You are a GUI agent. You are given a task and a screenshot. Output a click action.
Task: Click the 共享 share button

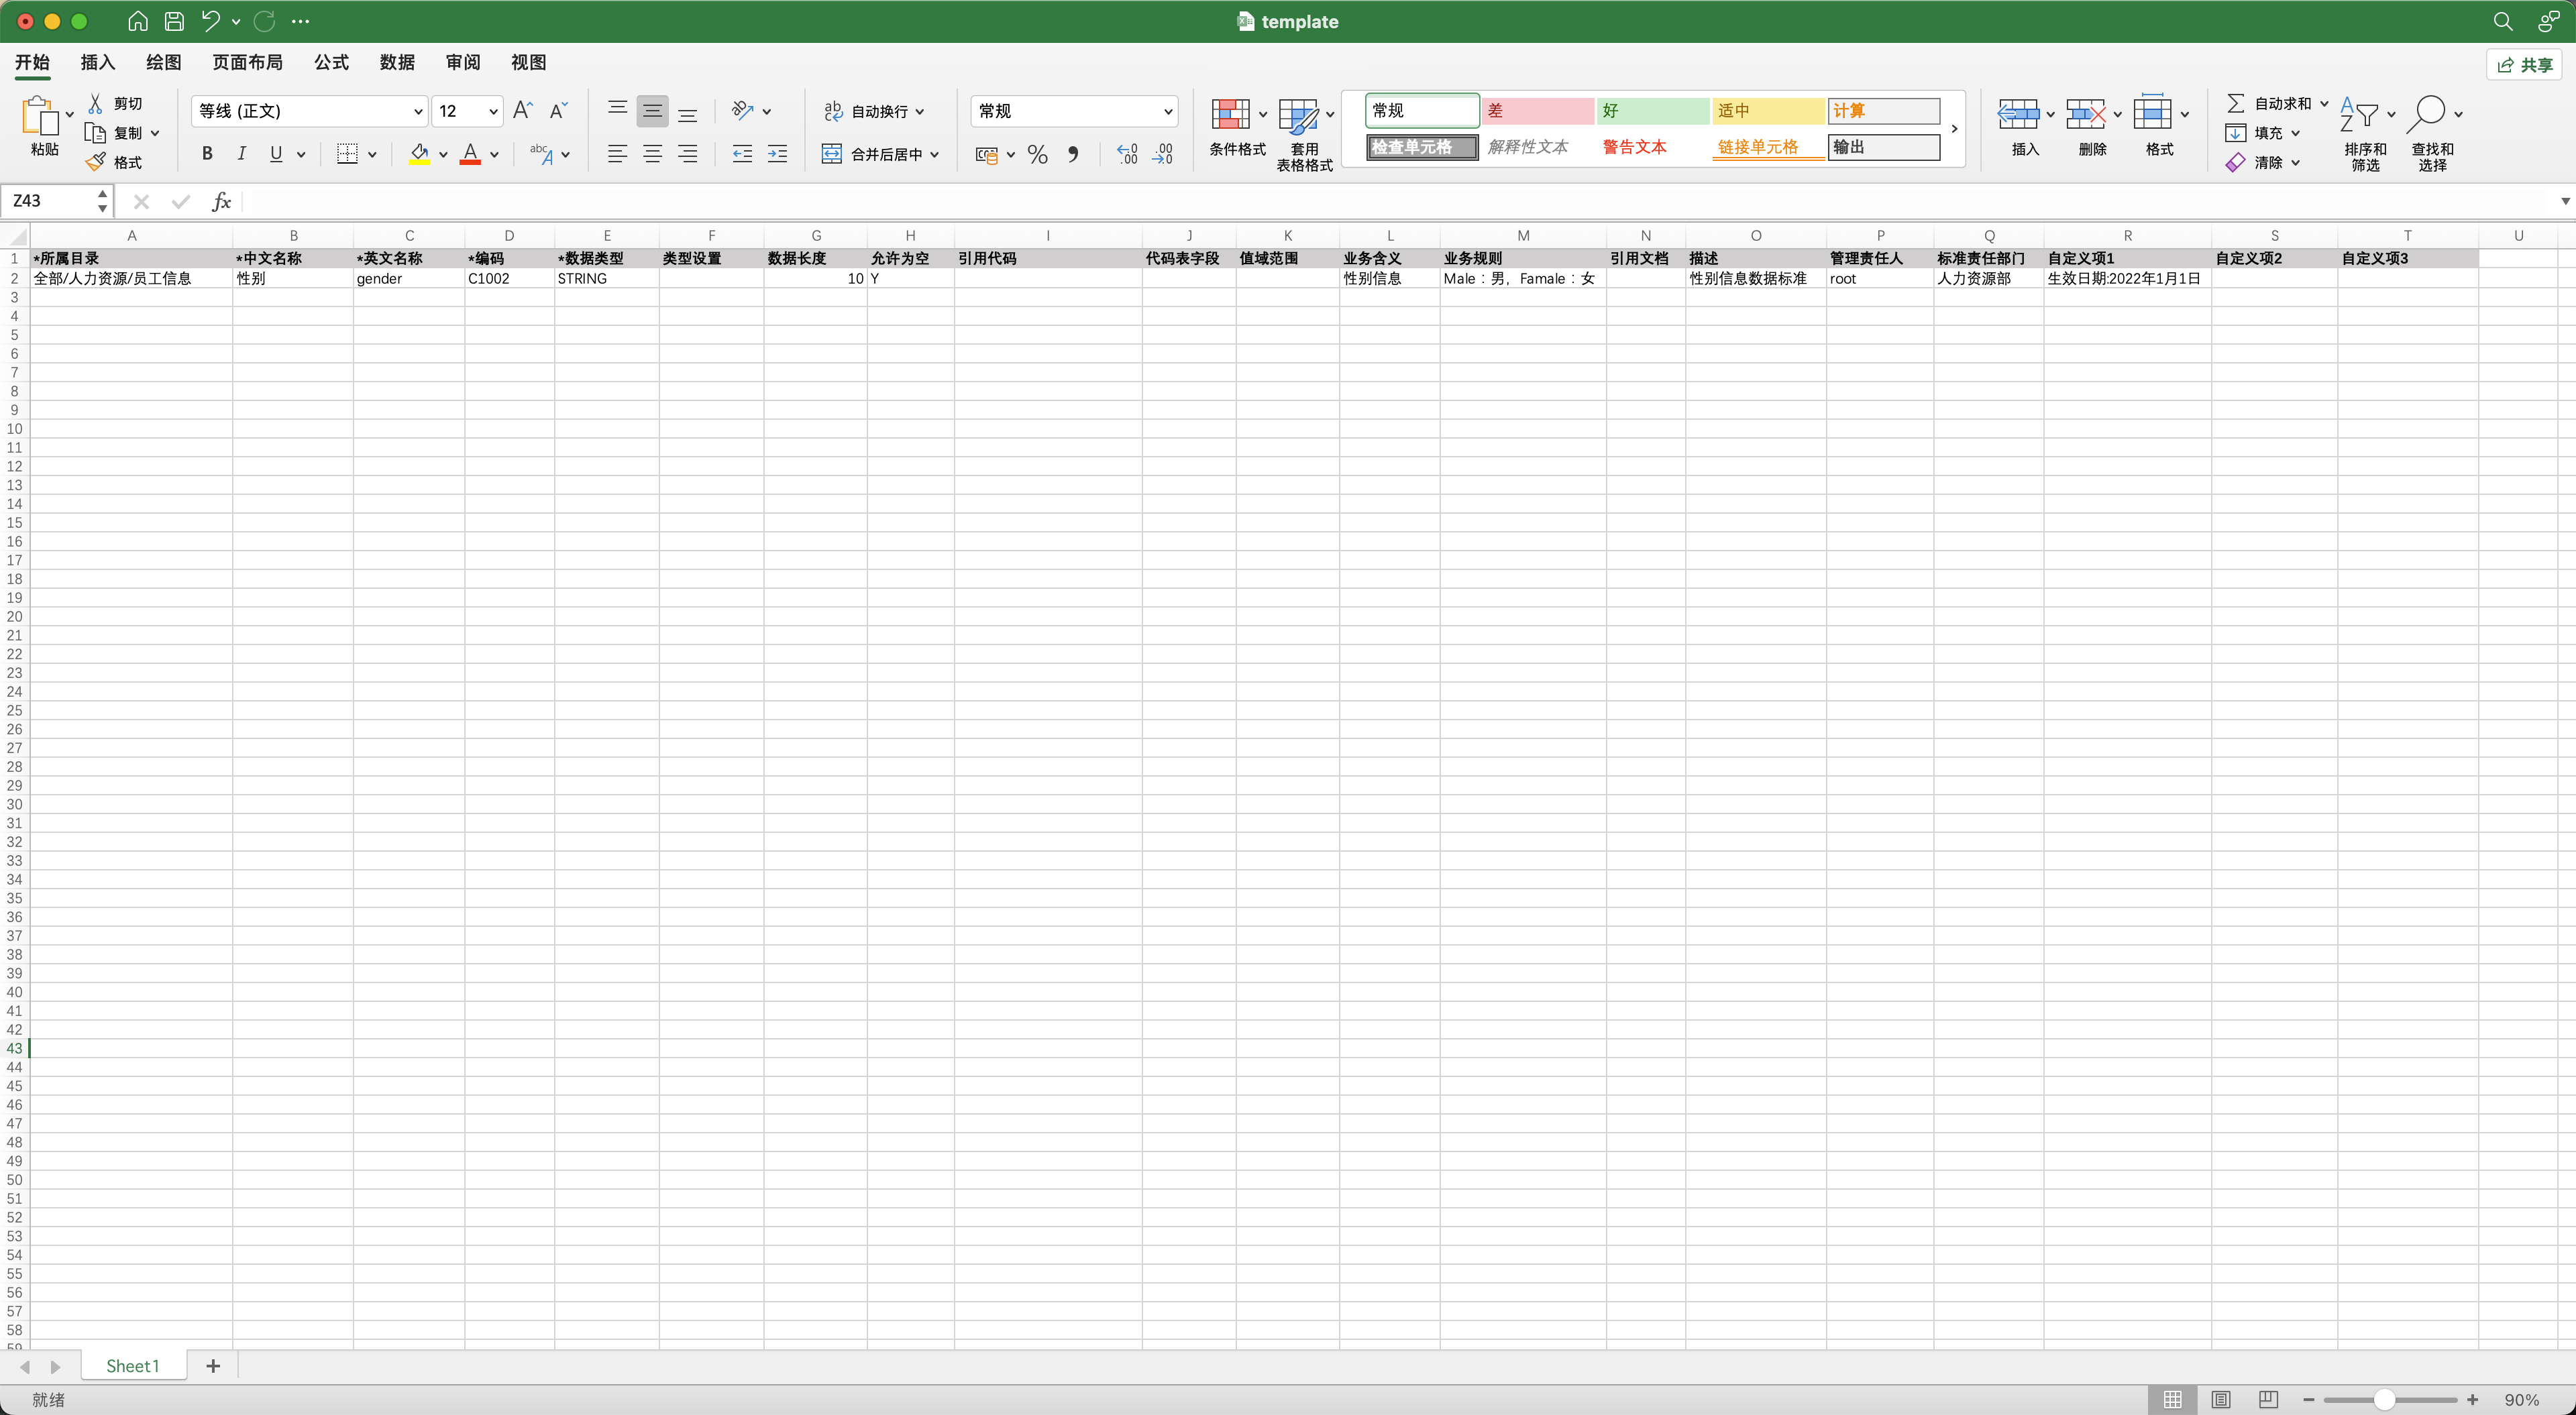coord(2524,64)
